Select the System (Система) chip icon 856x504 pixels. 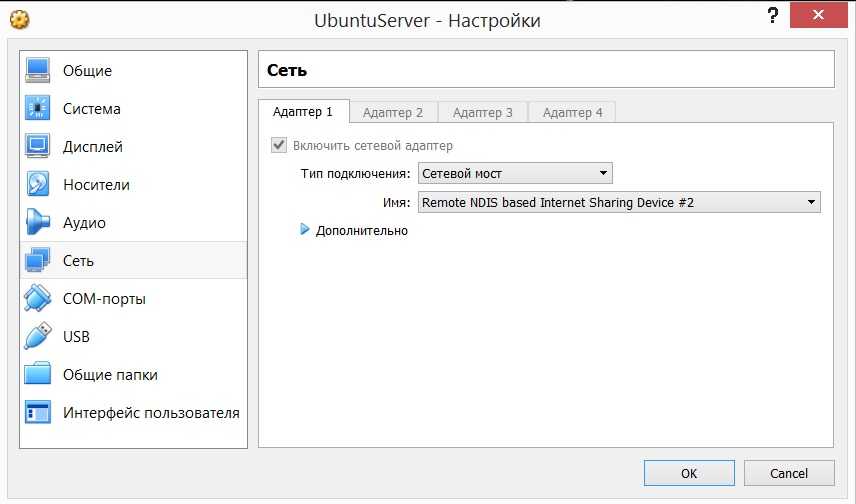coord(37,109)
